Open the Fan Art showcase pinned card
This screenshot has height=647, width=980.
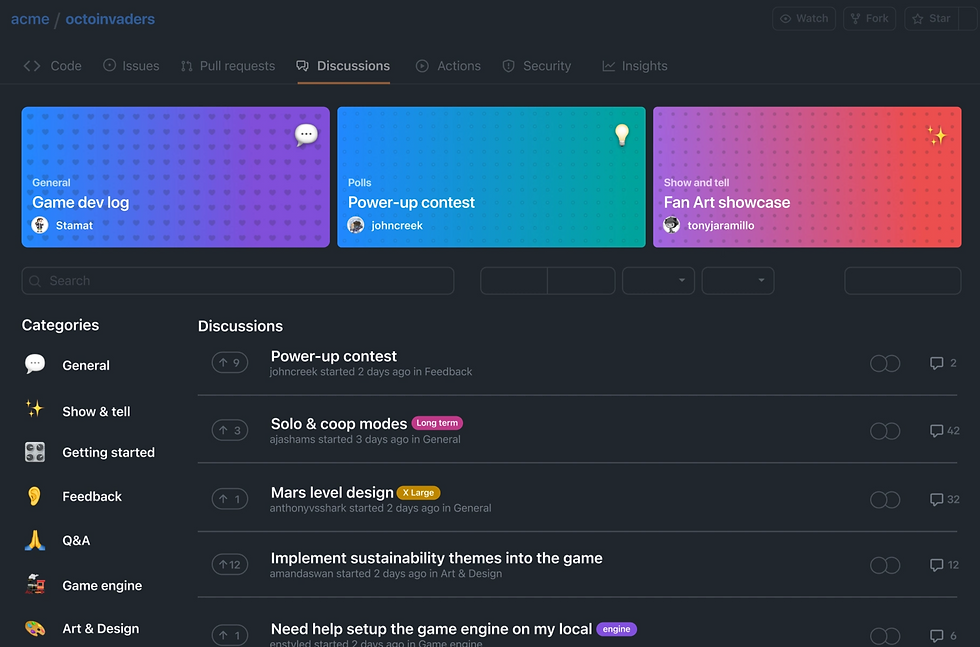[807, 177]
